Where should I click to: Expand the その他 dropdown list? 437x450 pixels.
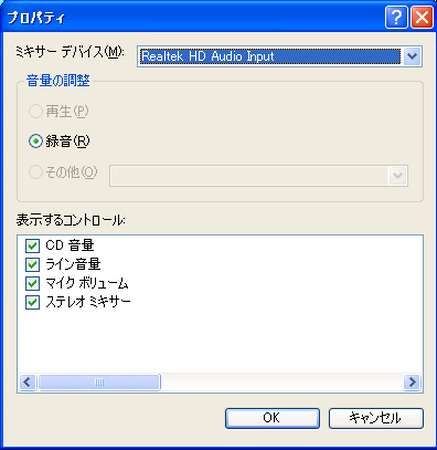pyautogui.click(x=398, y=176)
